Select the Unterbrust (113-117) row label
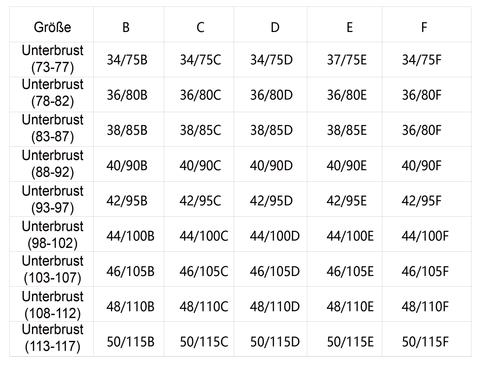480x375 pixels. click(x=52, y=338)
